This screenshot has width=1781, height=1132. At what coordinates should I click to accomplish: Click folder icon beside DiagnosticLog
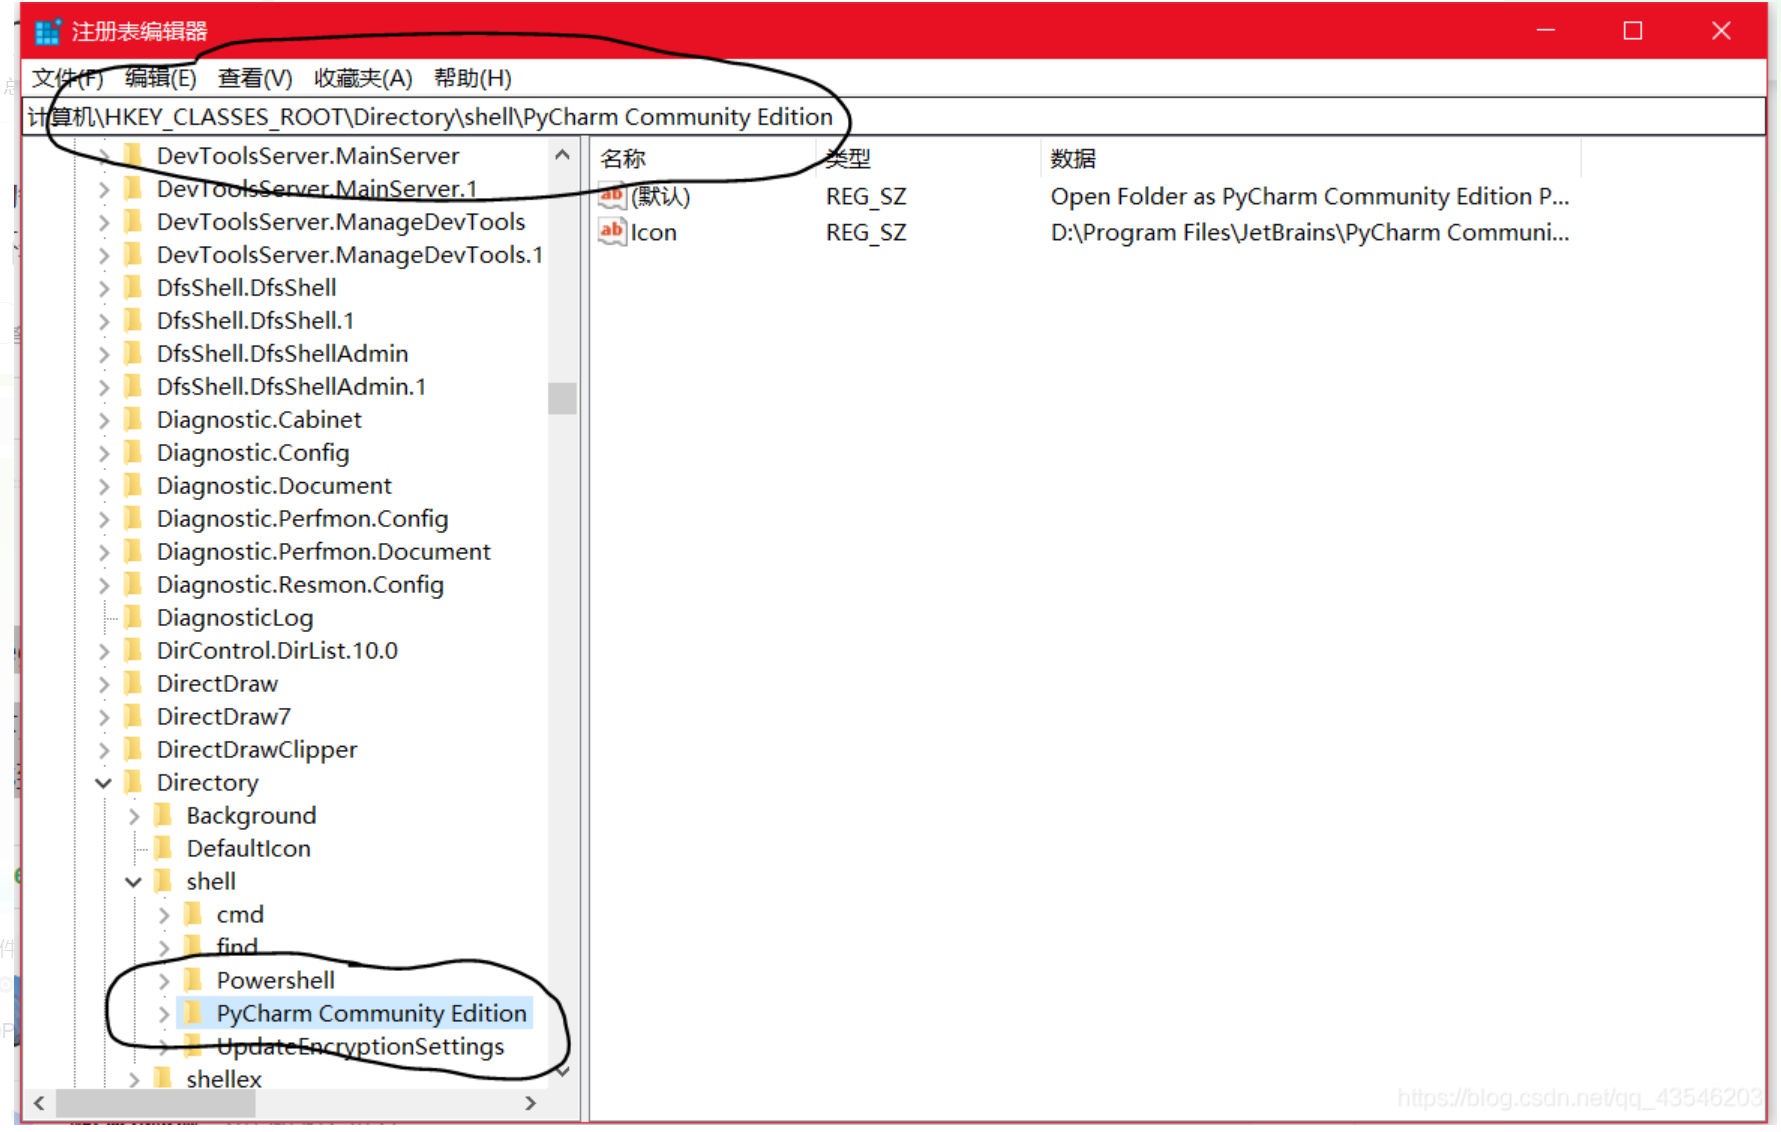coord(133,618)
